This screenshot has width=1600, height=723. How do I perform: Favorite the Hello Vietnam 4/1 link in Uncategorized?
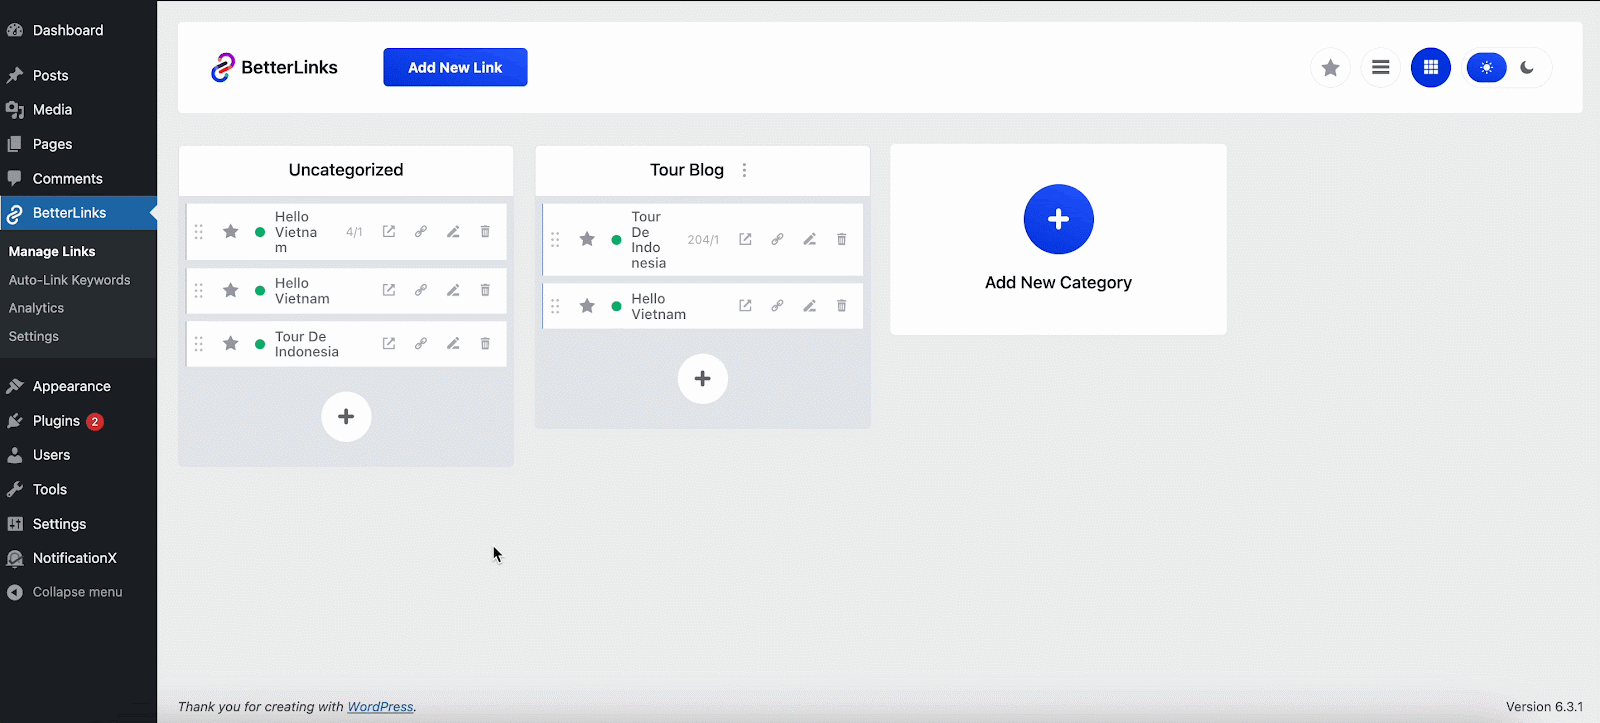coord(230,232)
